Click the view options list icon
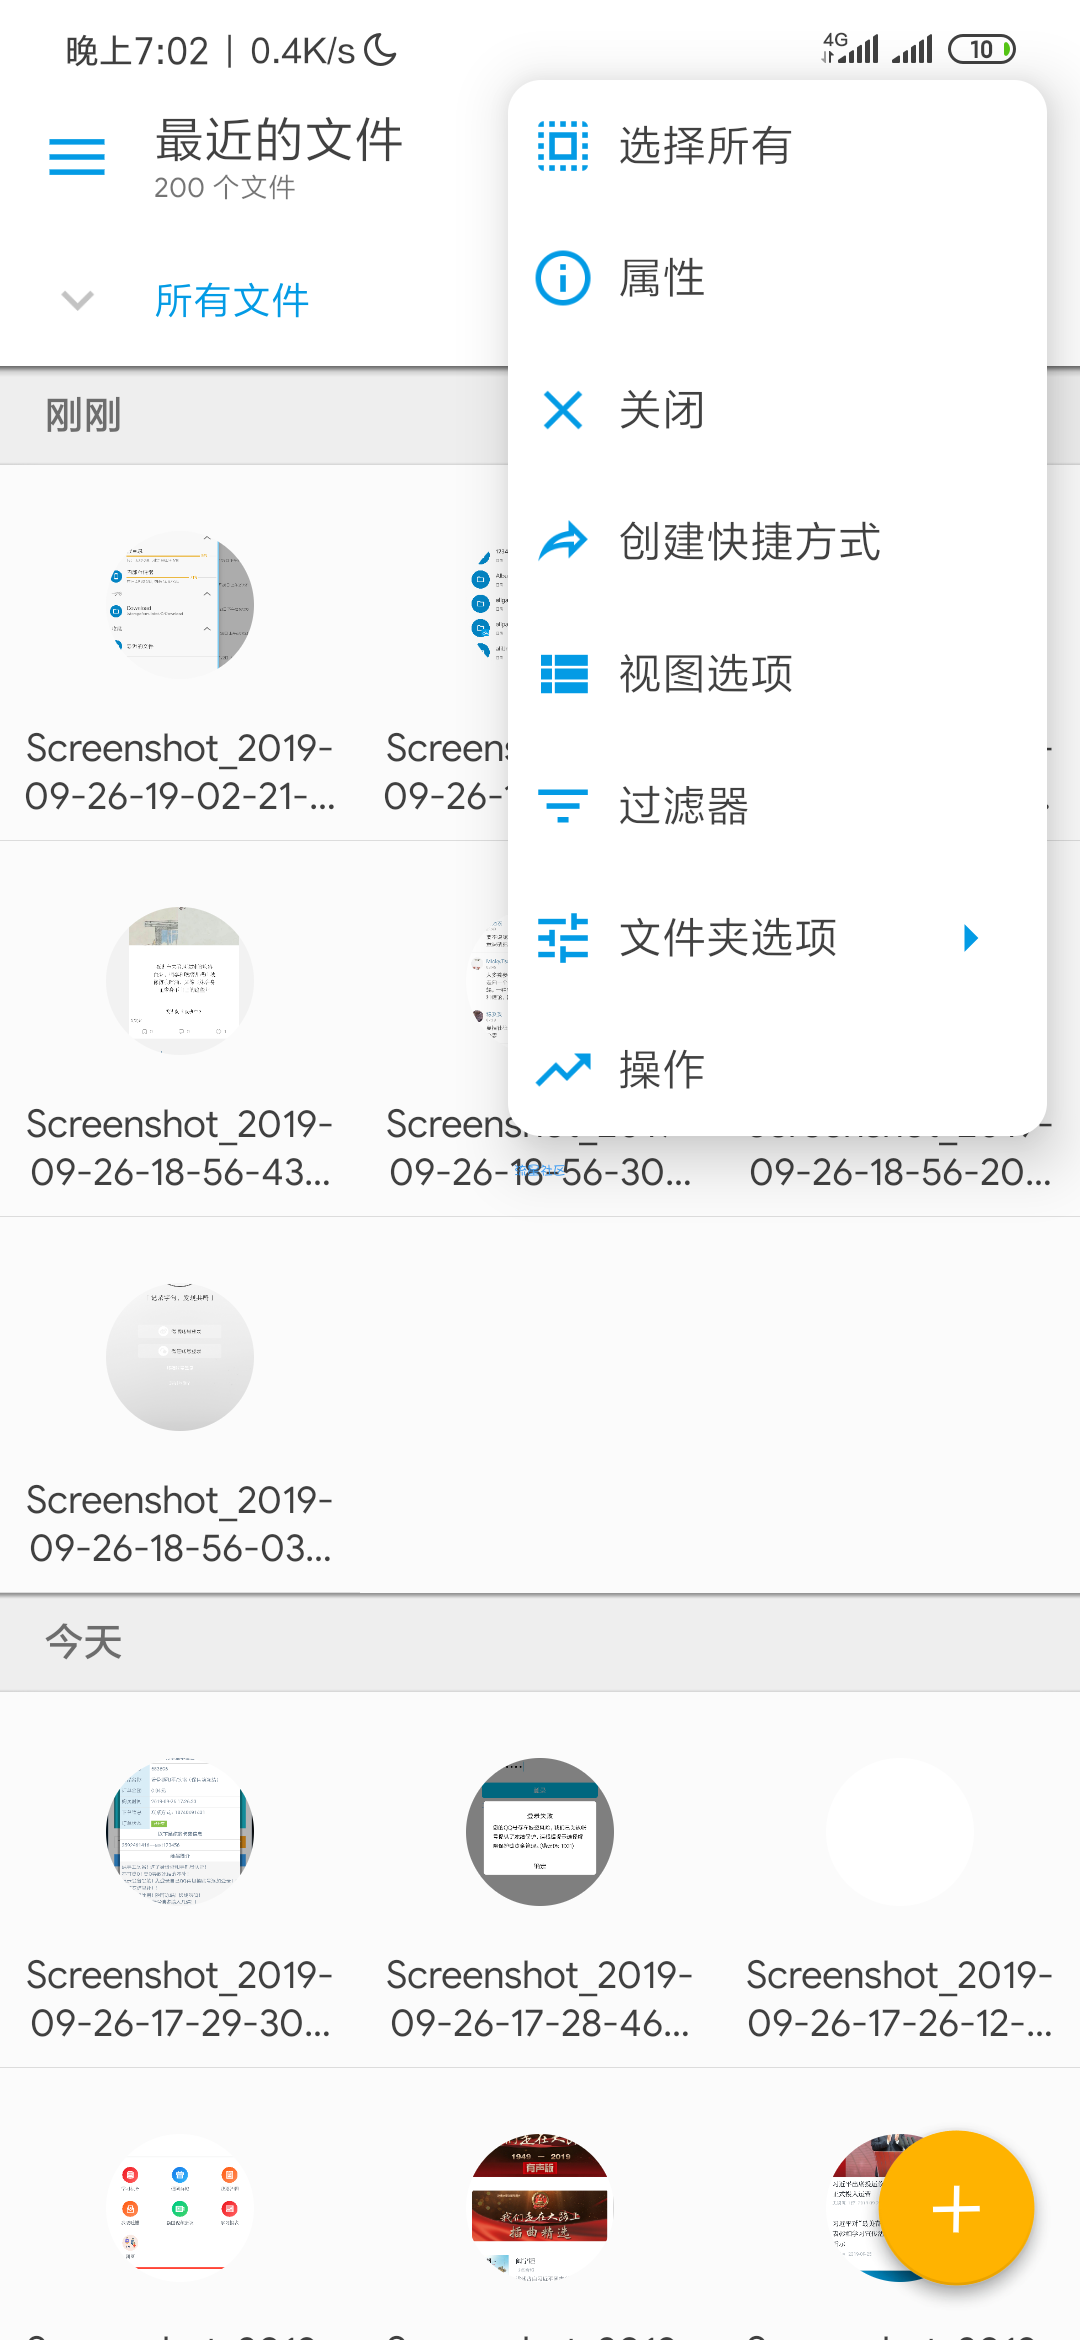Image resolution: width=1080 pixels, height=2340 pixels. click(563, 674)
